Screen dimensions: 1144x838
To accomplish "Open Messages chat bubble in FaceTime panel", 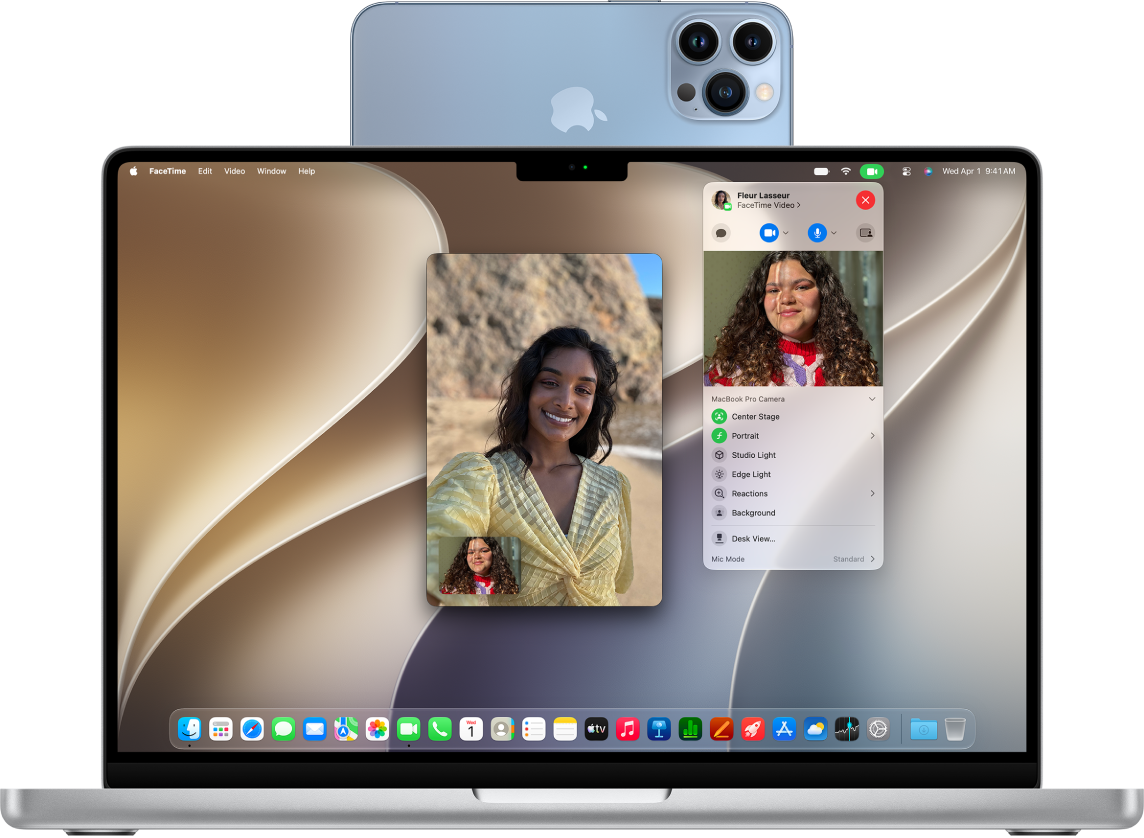I will (721, 233).
